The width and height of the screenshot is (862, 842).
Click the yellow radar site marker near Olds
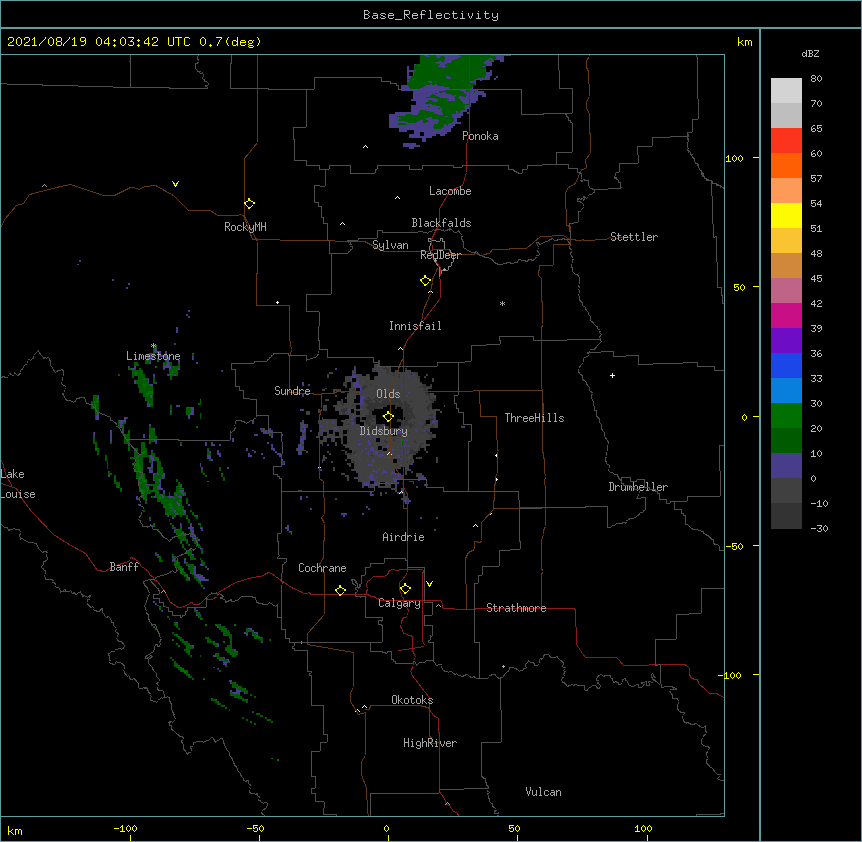pos(388,416)
